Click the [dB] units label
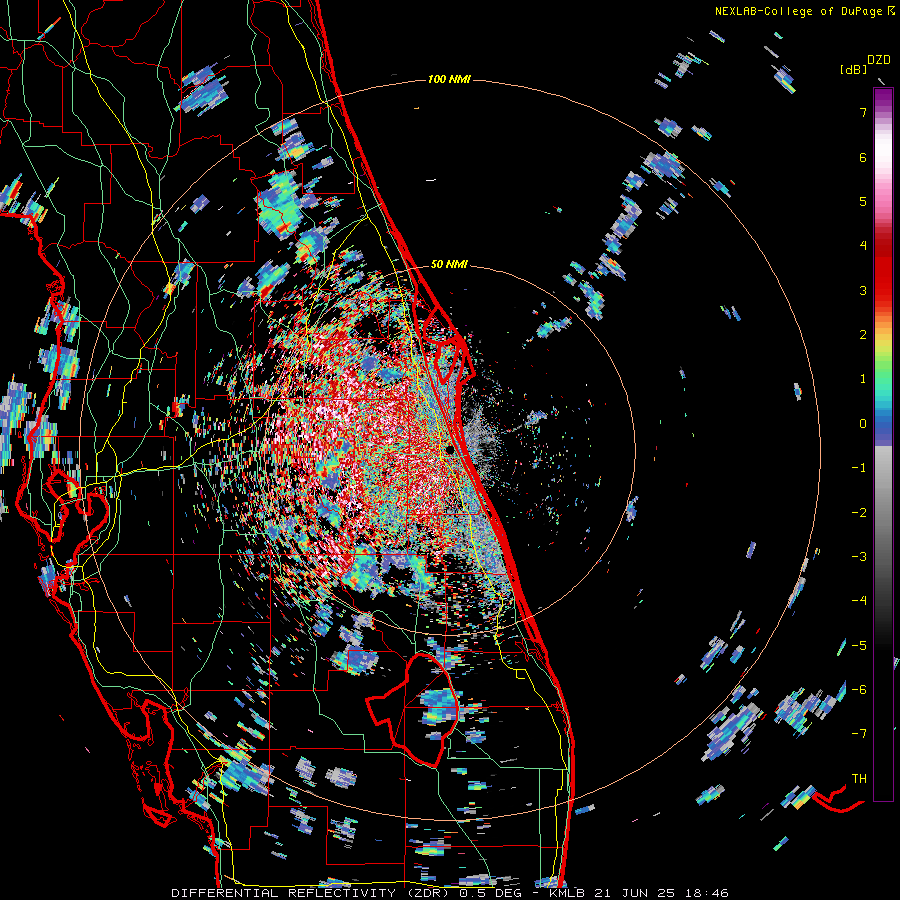The height and width of the screenshot is (900, 900). coord(854,69)
